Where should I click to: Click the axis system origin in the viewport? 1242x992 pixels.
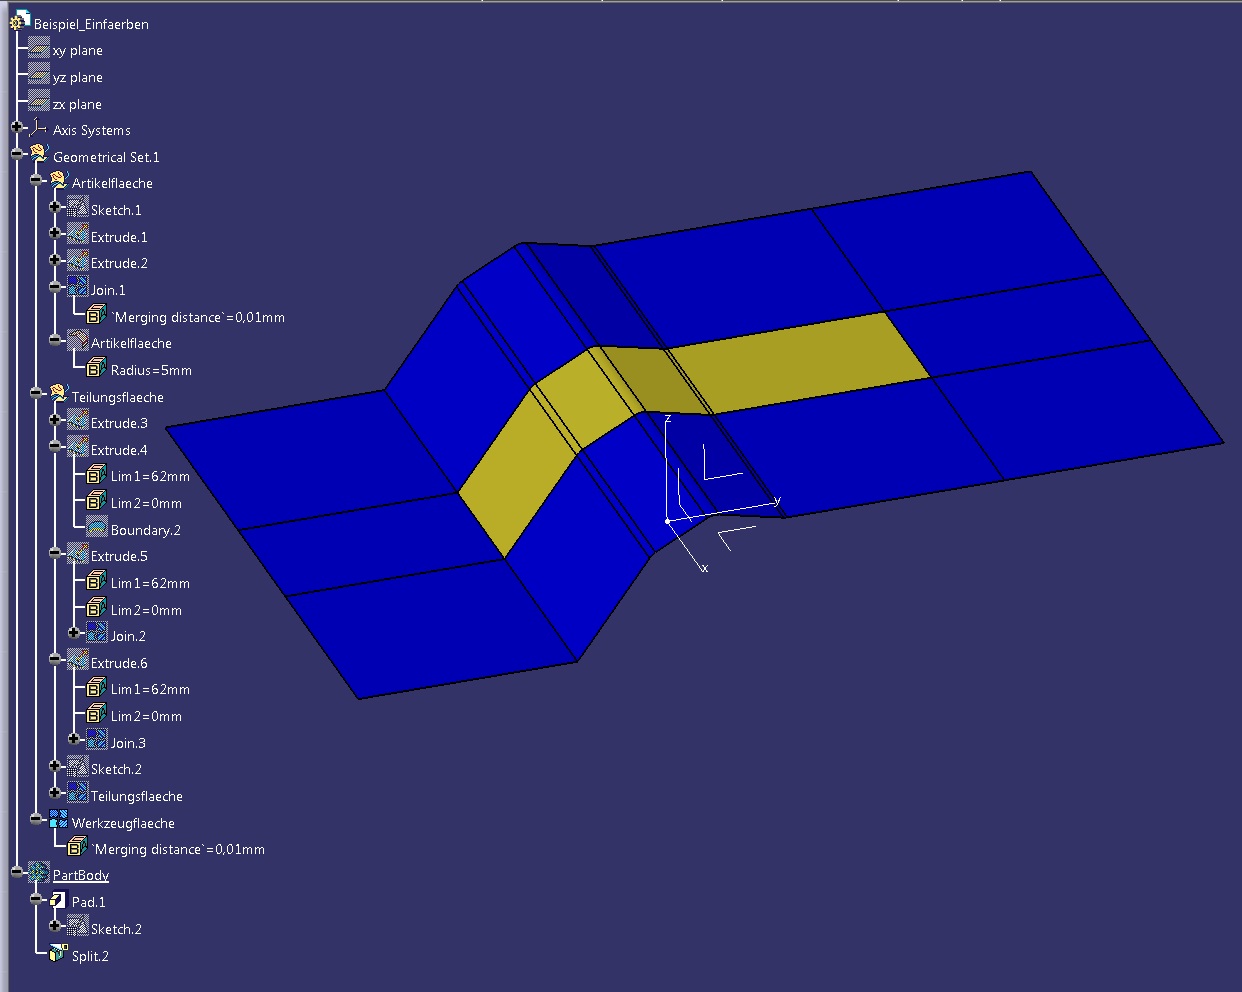668,521
